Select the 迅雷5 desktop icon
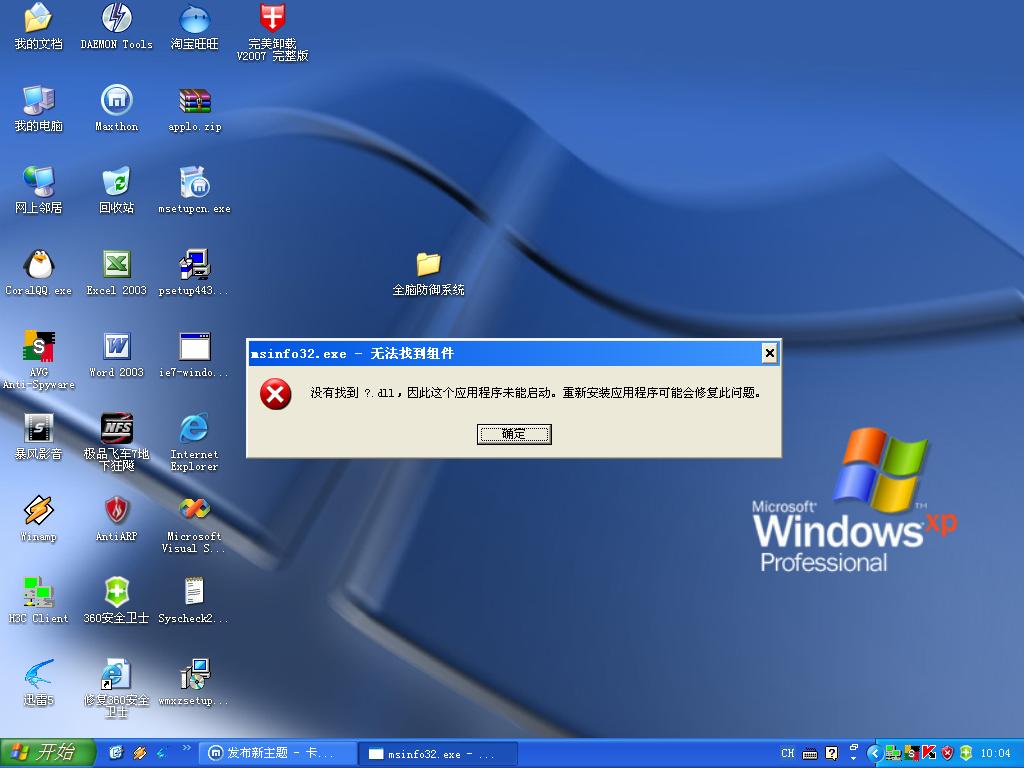This screenshot has width=1024, height=768. coord(39,682)
